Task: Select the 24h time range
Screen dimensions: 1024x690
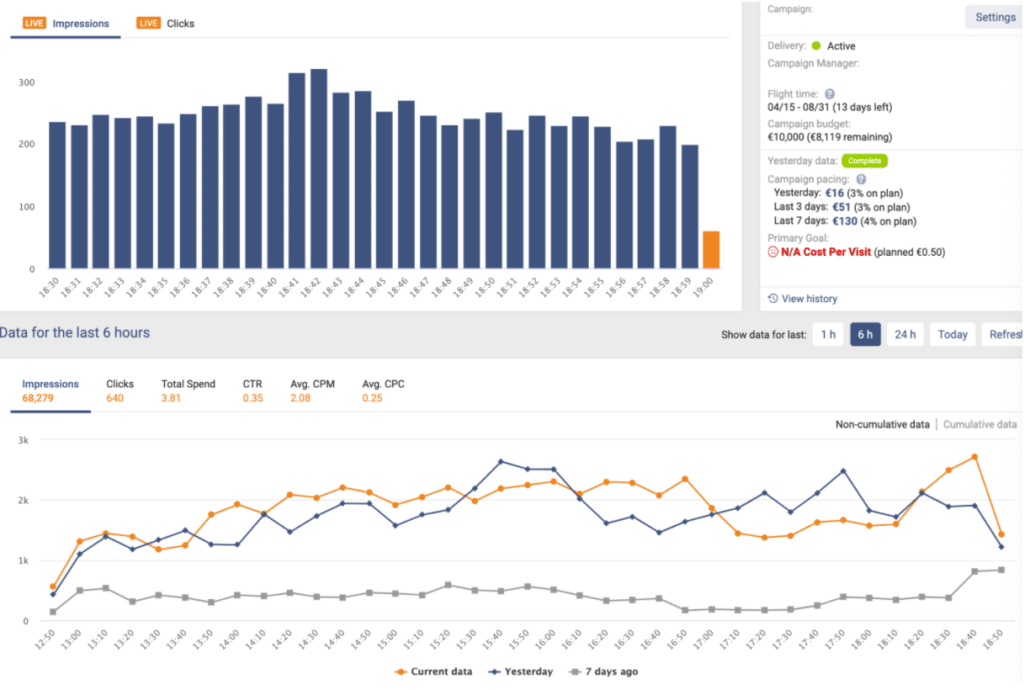Action: pos(904,334)
